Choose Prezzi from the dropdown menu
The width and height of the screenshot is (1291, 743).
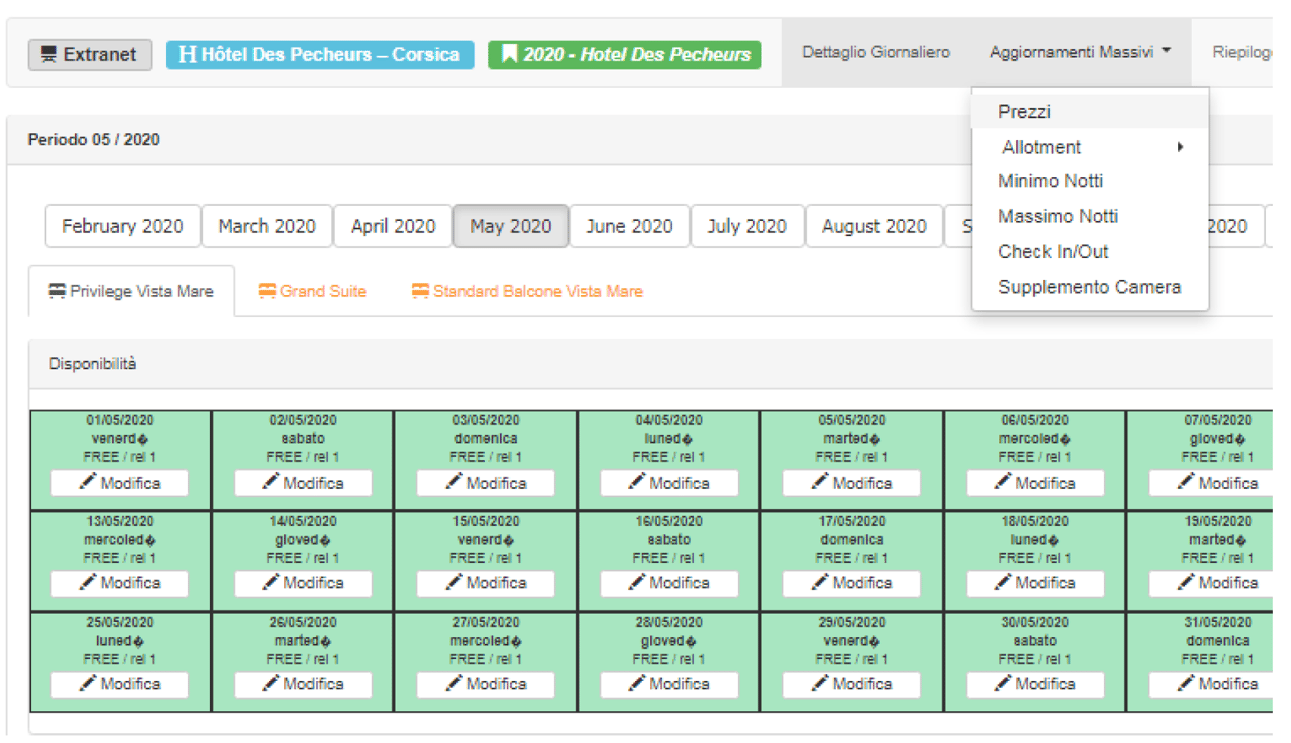[x=1090, y=112]
